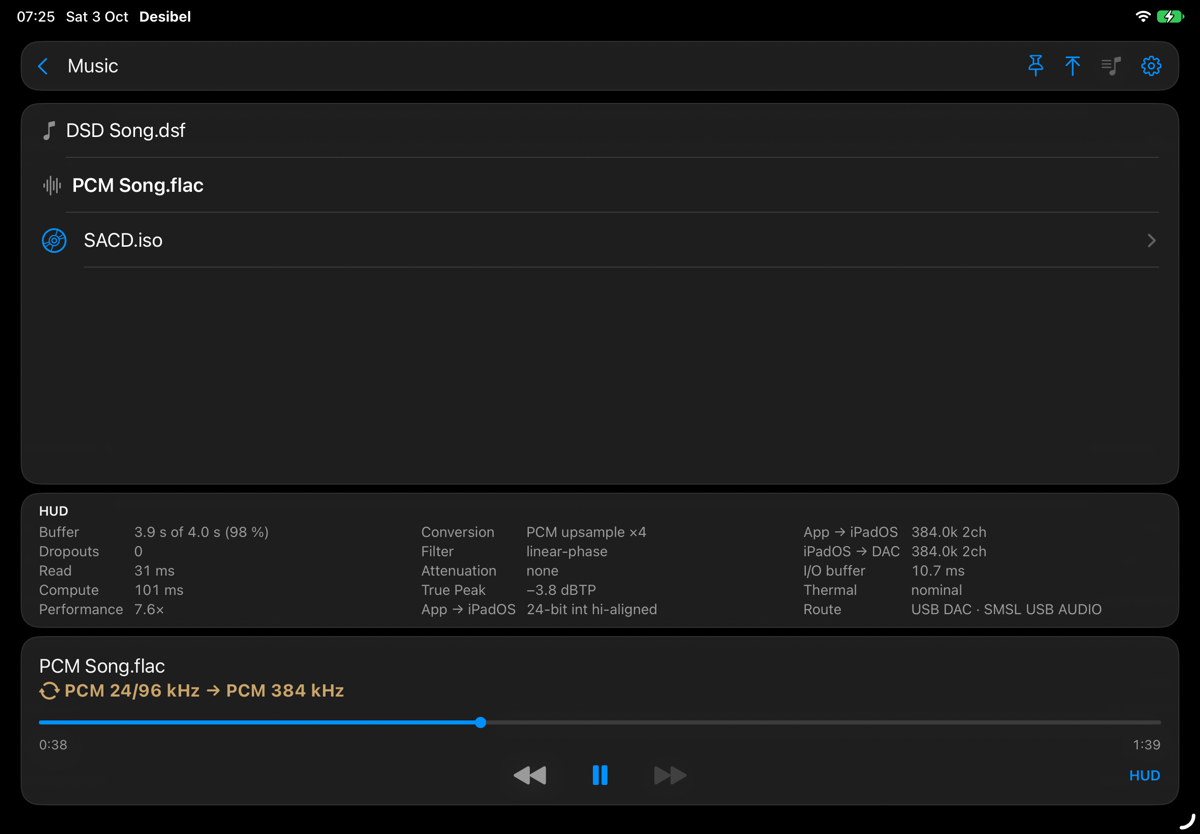Tap Read value 31 ms
The width and height of the screenshot is (1200, 834).
[154, 571]
